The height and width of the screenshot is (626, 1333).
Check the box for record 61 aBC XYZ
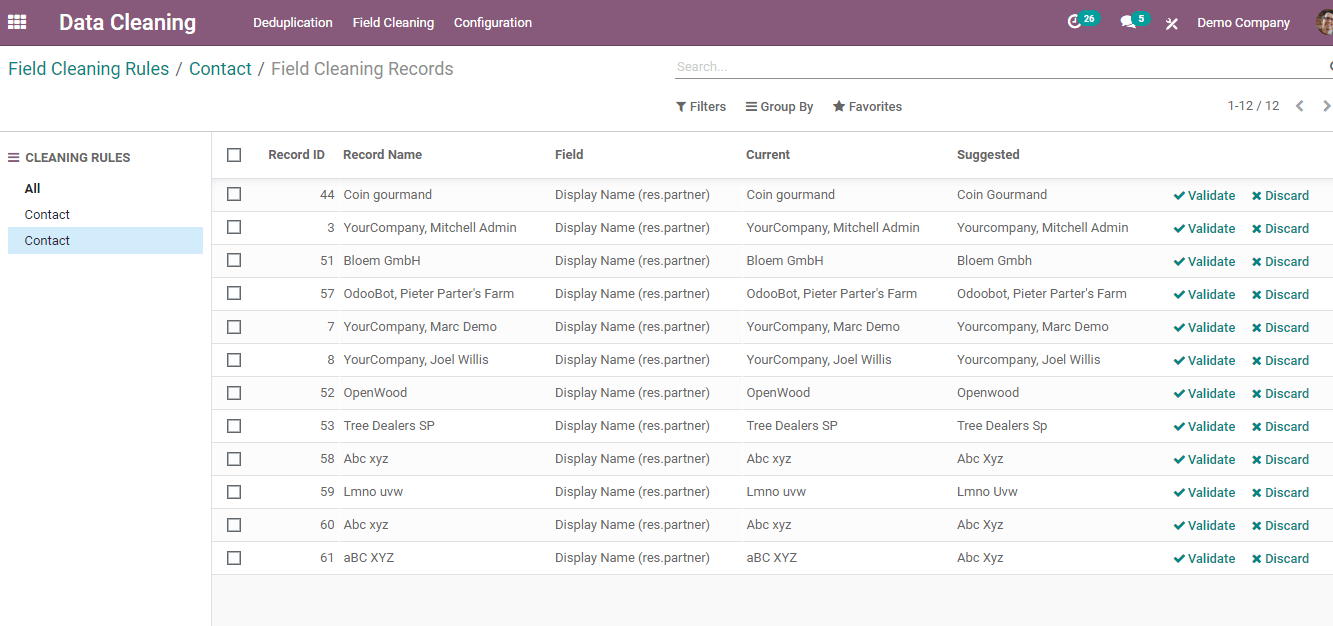(x=234, y=558)
